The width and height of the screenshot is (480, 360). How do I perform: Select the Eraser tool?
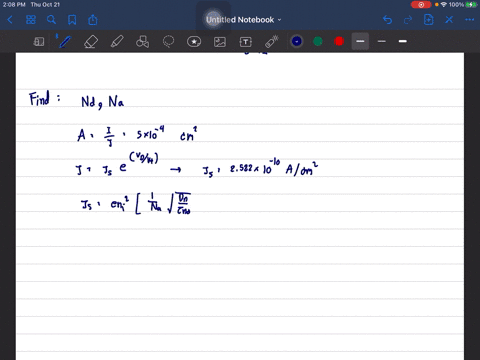(x=91, y=42)
